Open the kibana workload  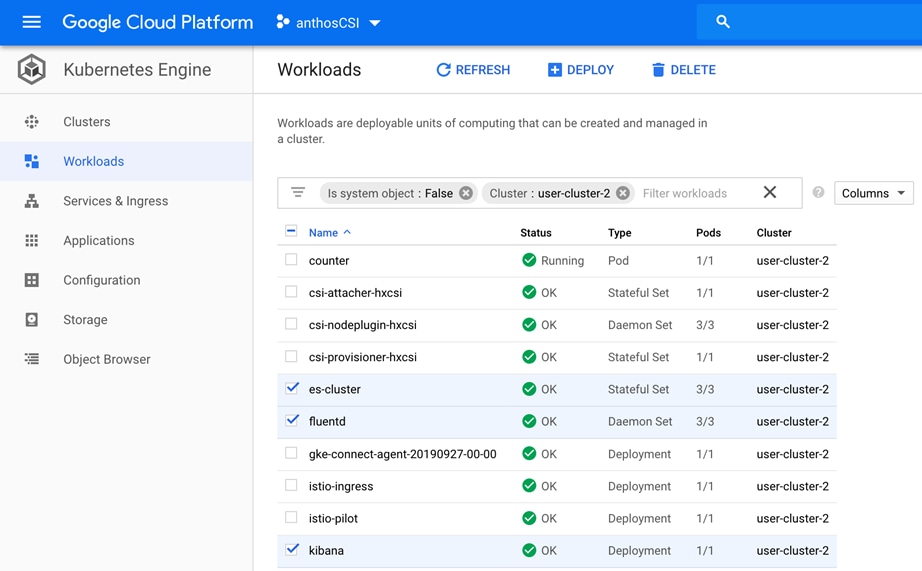point(326,551)
